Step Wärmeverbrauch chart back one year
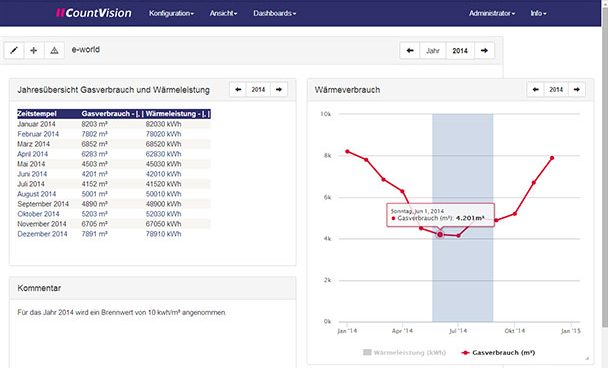 point(535,90)
